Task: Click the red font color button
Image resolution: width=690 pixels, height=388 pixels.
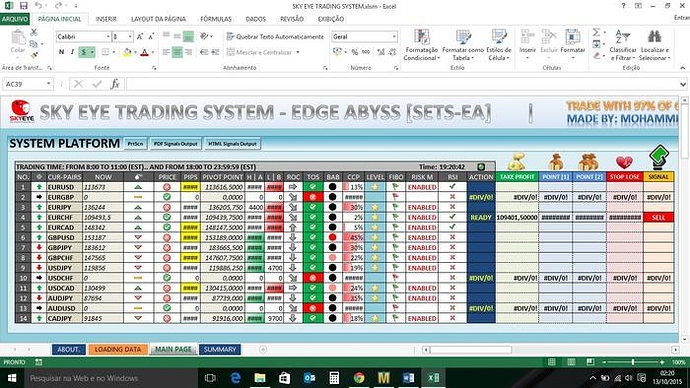Action: click(144, 52)
